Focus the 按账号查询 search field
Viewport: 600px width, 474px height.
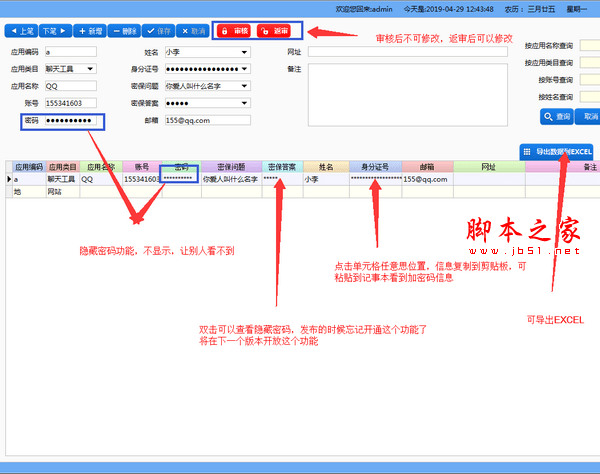click(x=590, y=80)
